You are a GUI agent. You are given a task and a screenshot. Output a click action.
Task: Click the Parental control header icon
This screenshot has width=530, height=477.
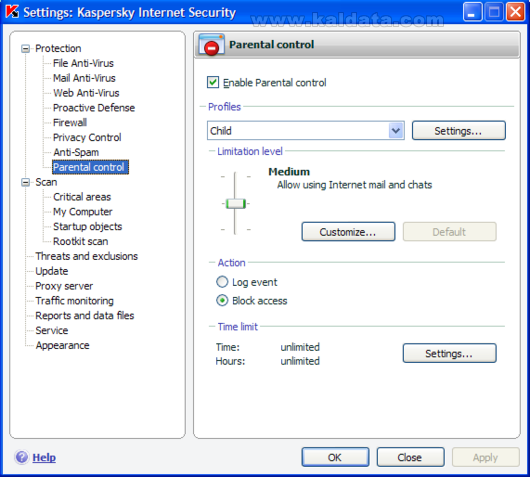pos(212,44)
